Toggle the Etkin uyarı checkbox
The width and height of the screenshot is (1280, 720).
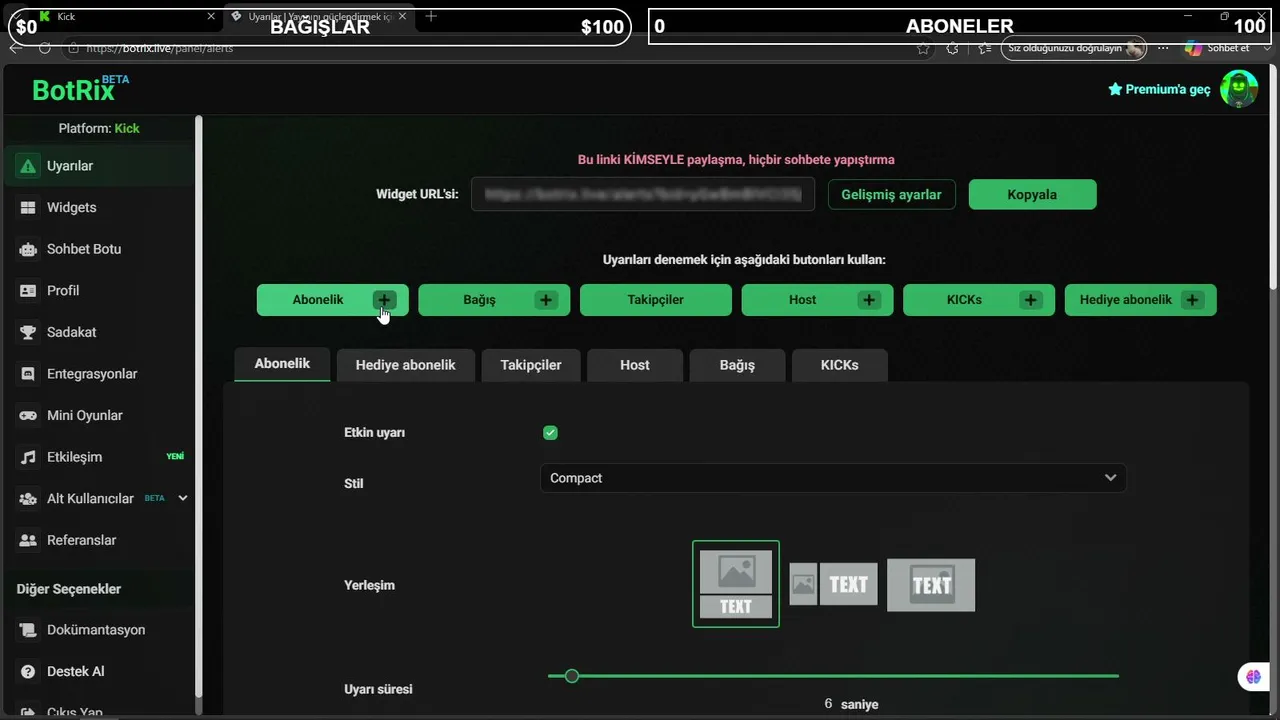point(550,433)
